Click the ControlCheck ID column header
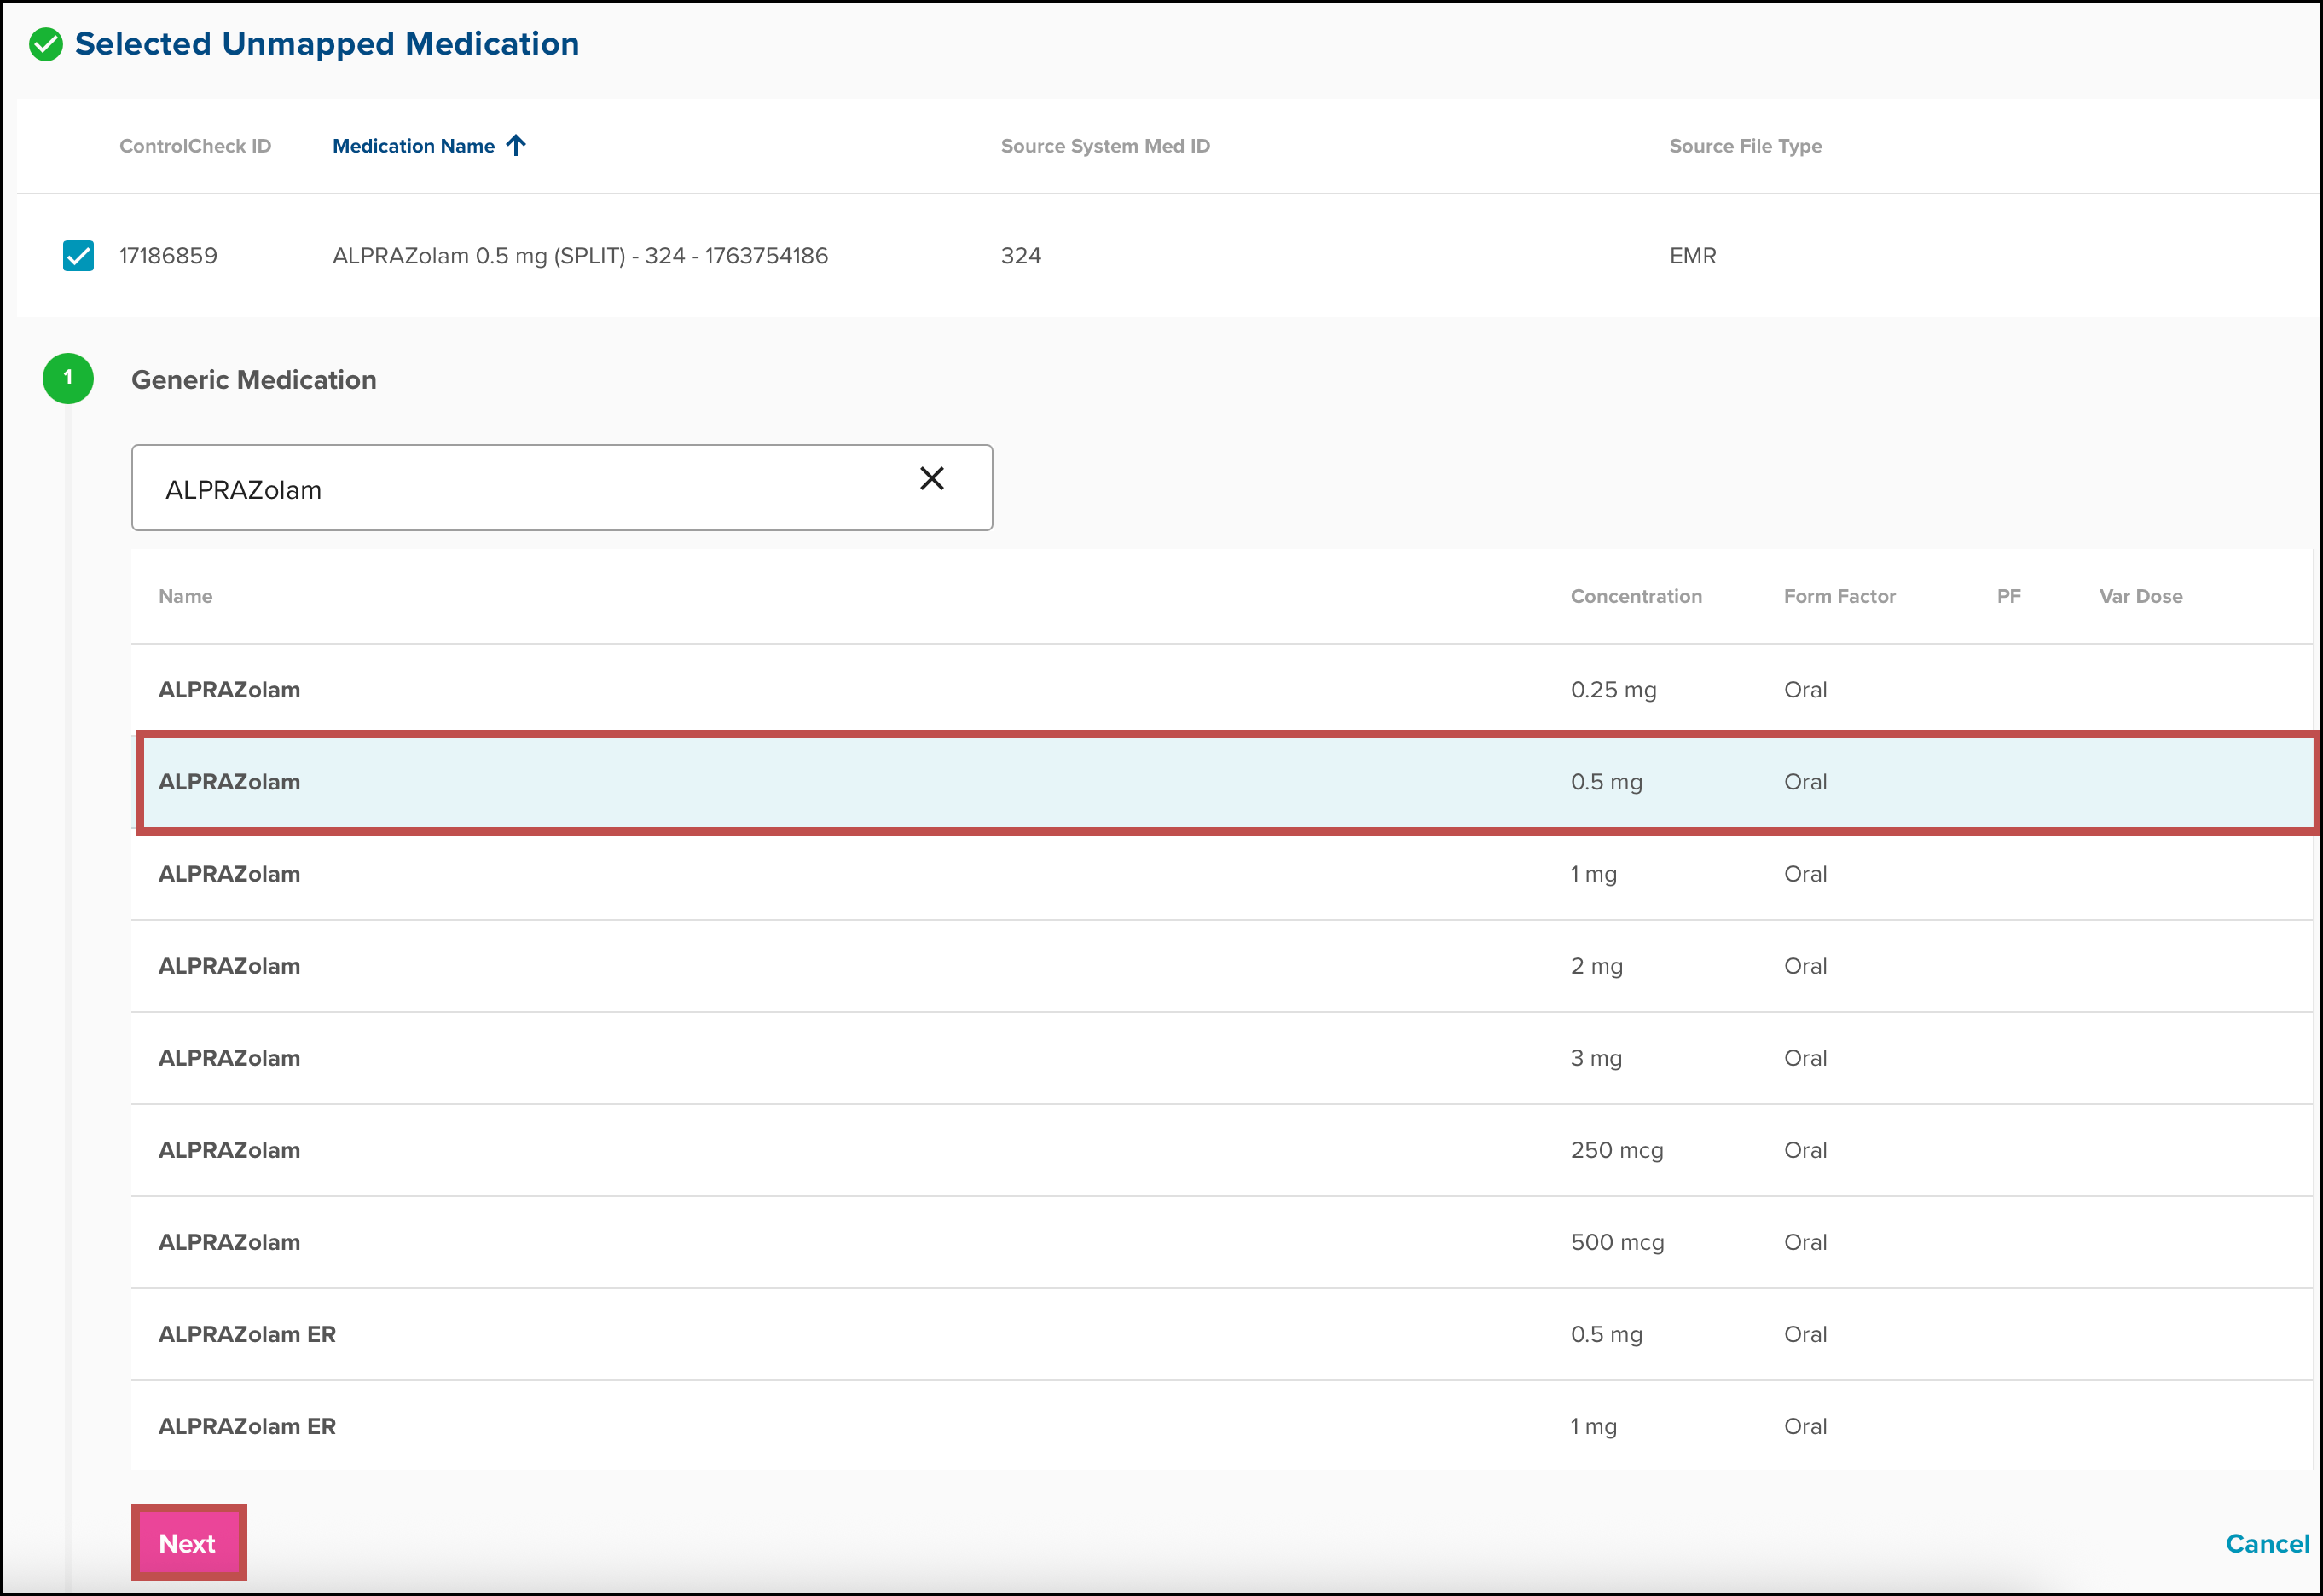The image size is (2323, 1596). 195,146
